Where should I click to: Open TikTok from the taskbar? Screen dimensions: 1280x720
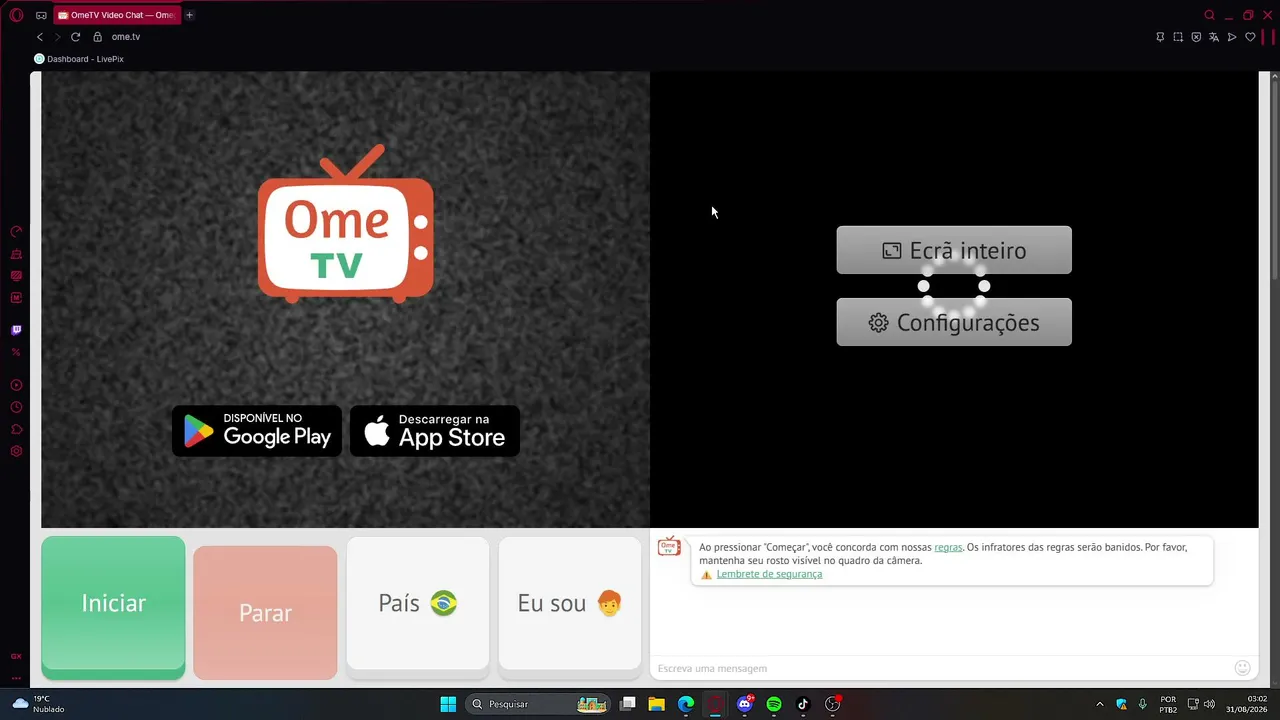[802, 704]
